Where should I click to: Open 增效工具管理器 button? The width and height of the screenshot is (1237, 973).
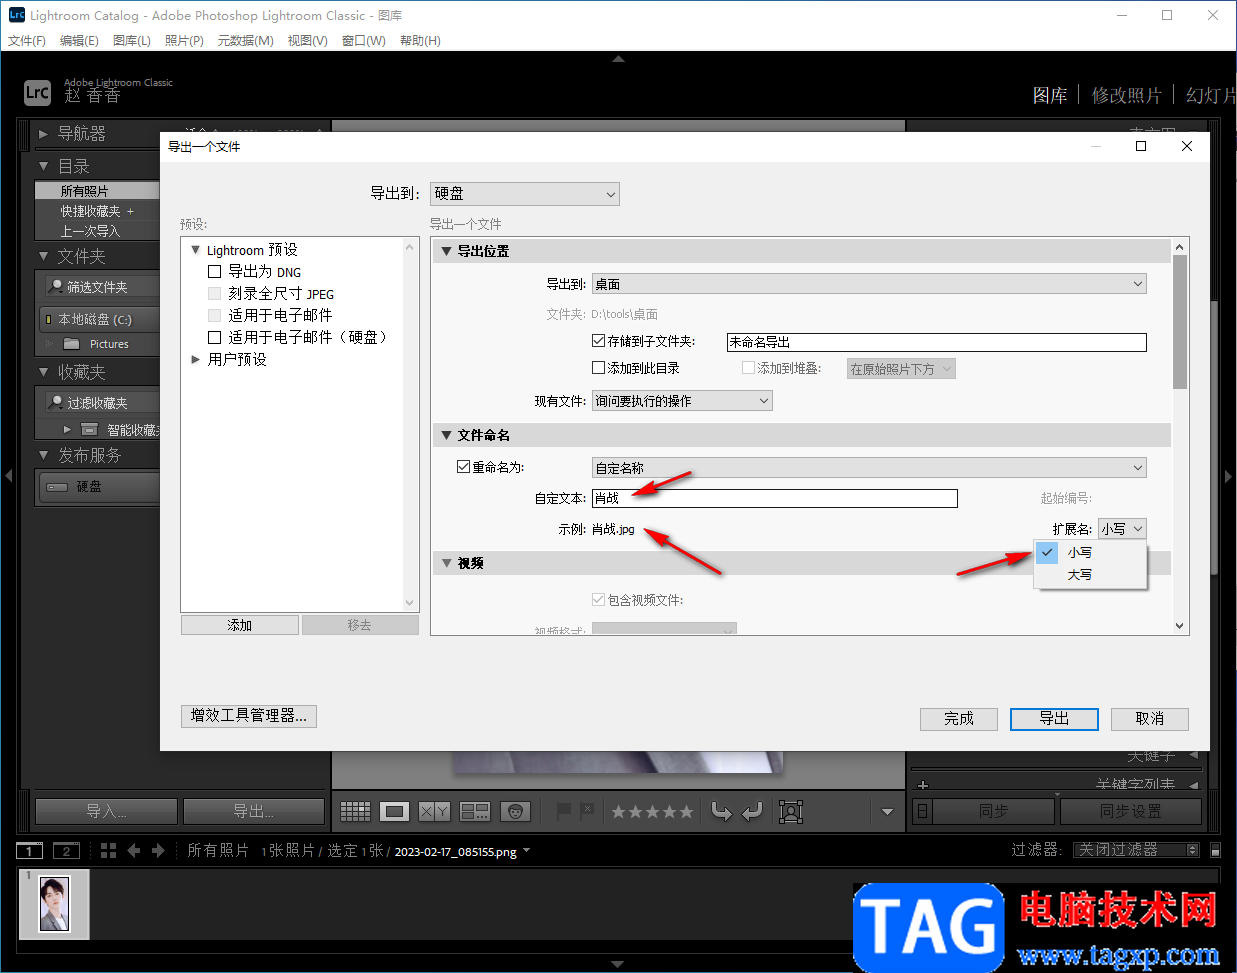pyautogui.click(x=249, y=716)
